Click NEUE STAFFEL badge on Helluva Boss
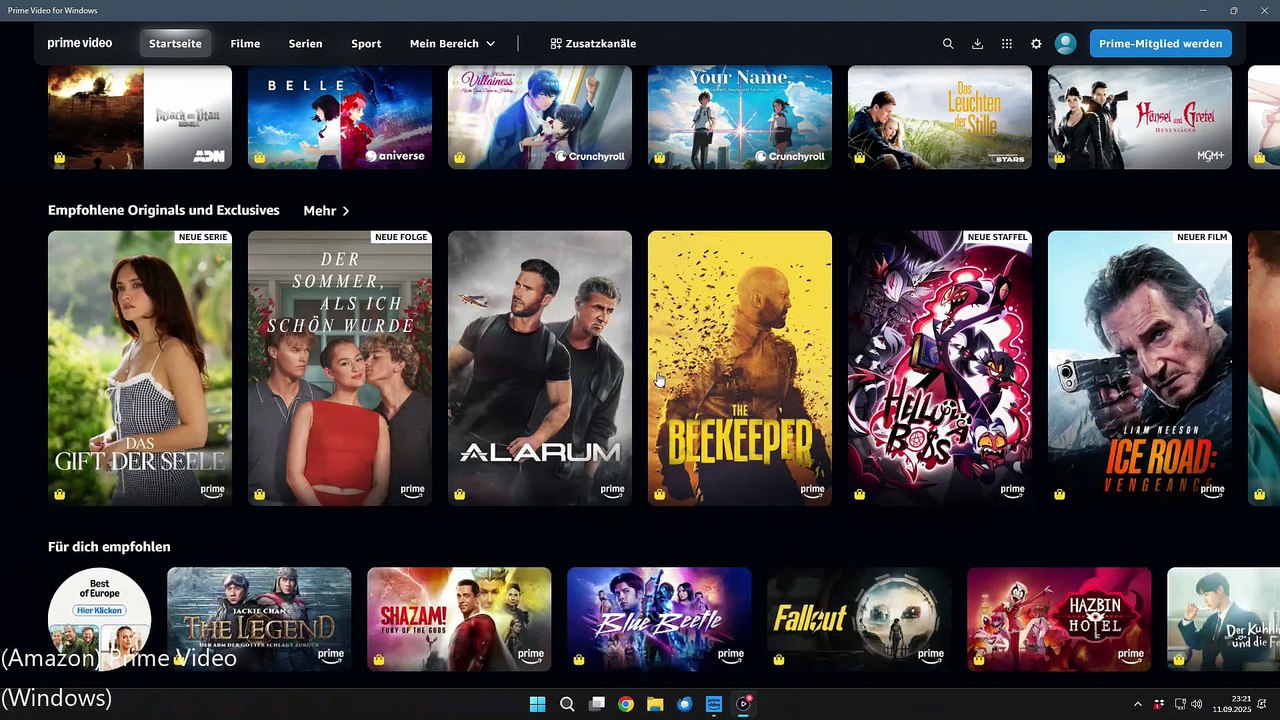This screenshot has height=720, width=1280. coord(997,237)
